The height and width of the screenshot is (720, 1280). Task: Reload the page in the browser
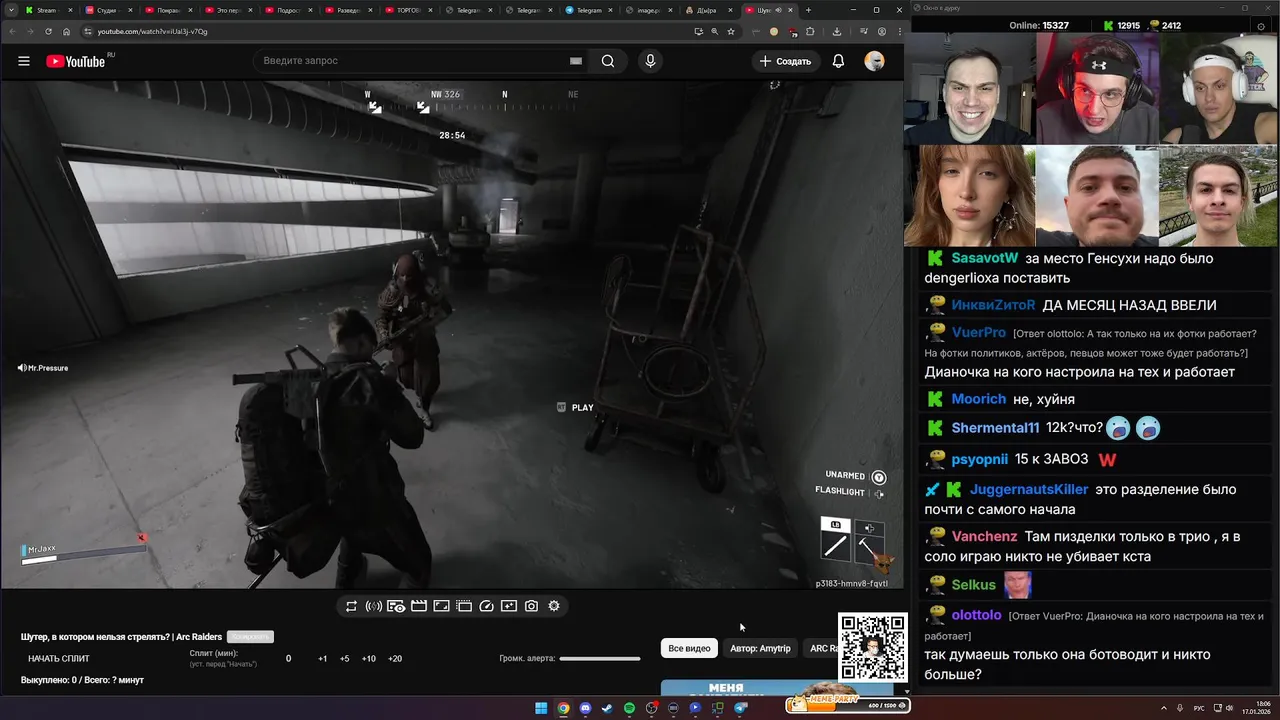coord(50,31)
